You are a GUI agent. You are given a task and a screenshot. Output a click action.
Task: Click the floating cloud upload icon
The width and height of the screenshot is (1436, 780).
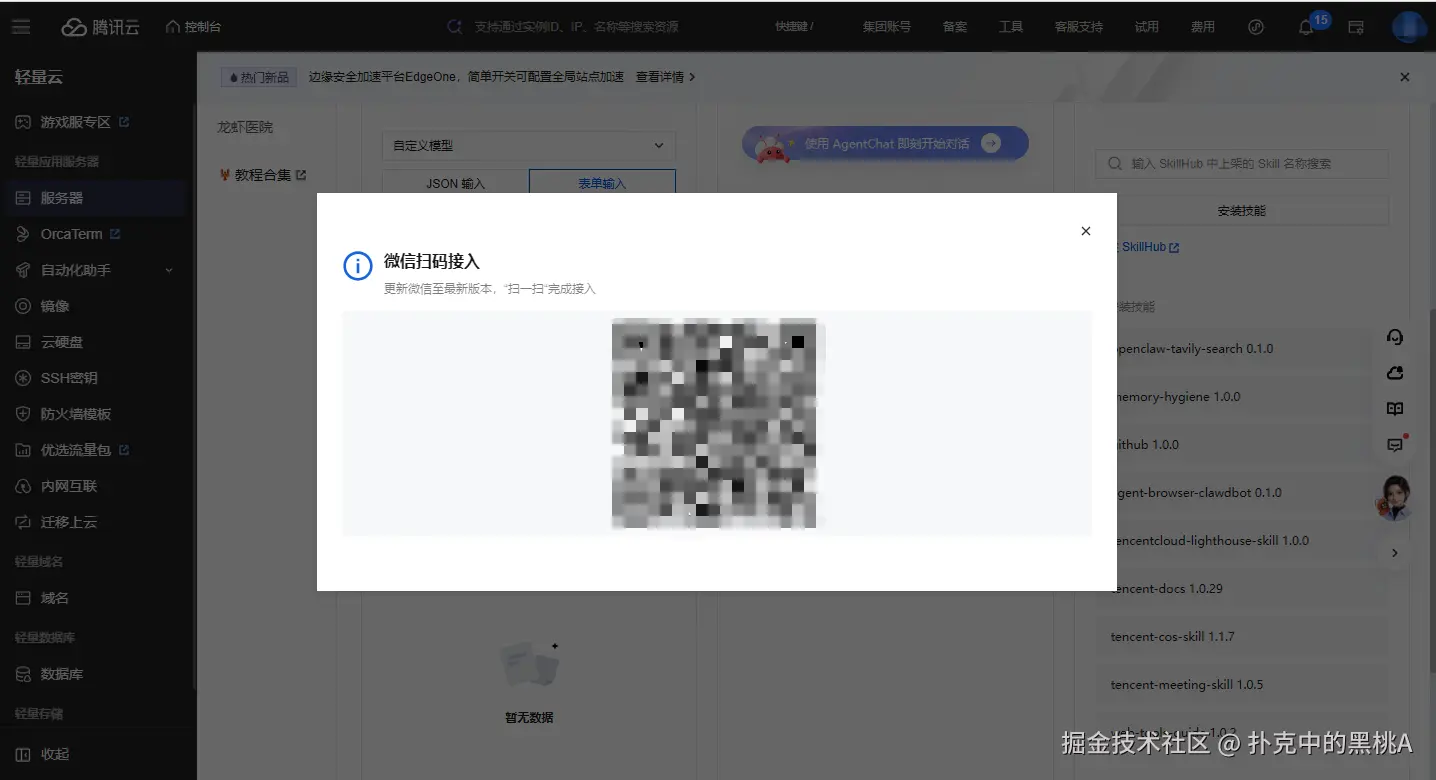[x=1395, y=373]
